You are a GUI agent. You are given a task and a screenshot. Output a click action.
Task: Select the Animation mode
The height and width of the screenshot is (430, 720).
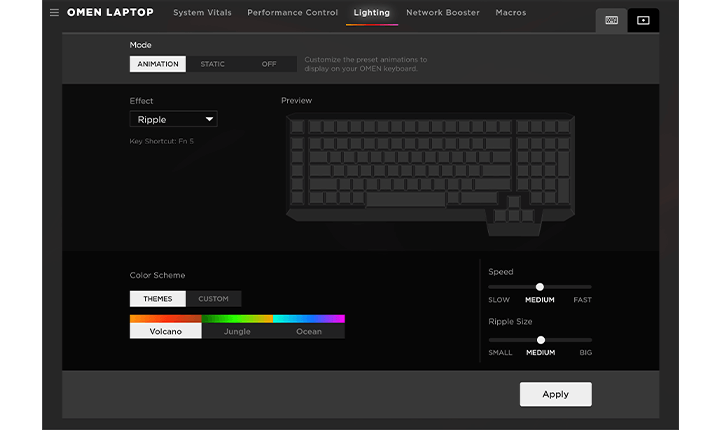[157, 64]
